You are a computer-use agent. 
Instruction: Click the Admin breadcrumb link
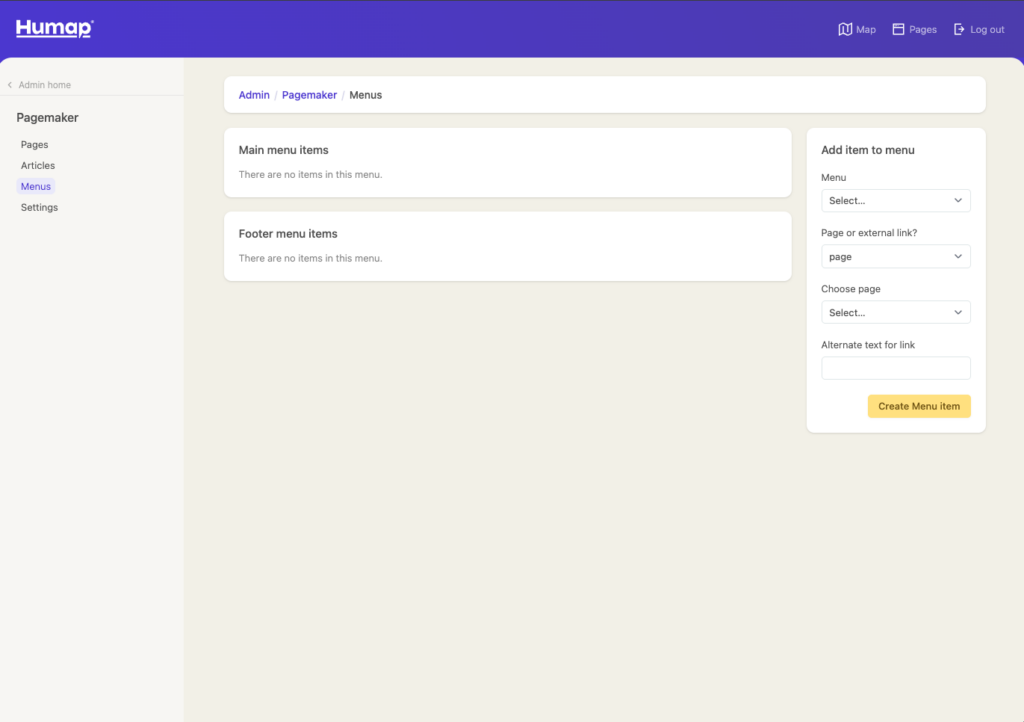[x=254, y=95]
